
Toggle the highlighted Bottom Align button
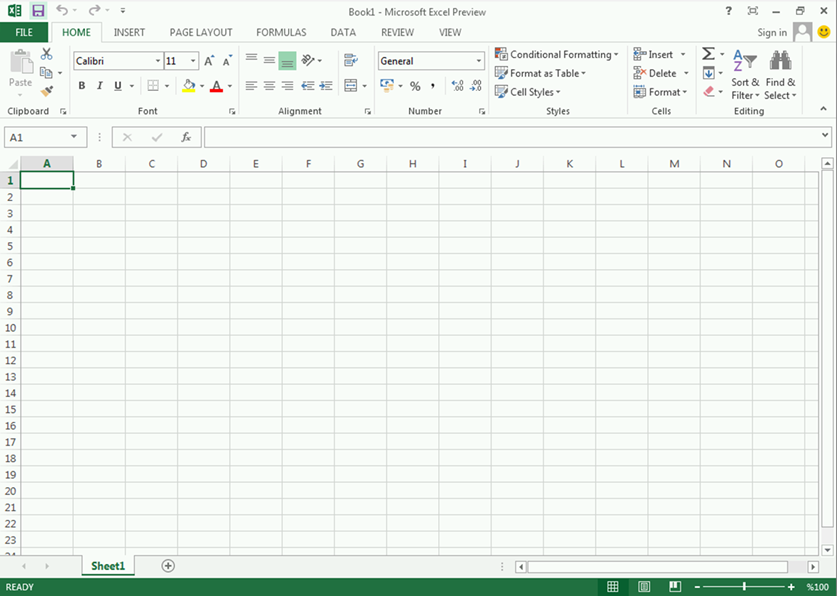[287, 61]
